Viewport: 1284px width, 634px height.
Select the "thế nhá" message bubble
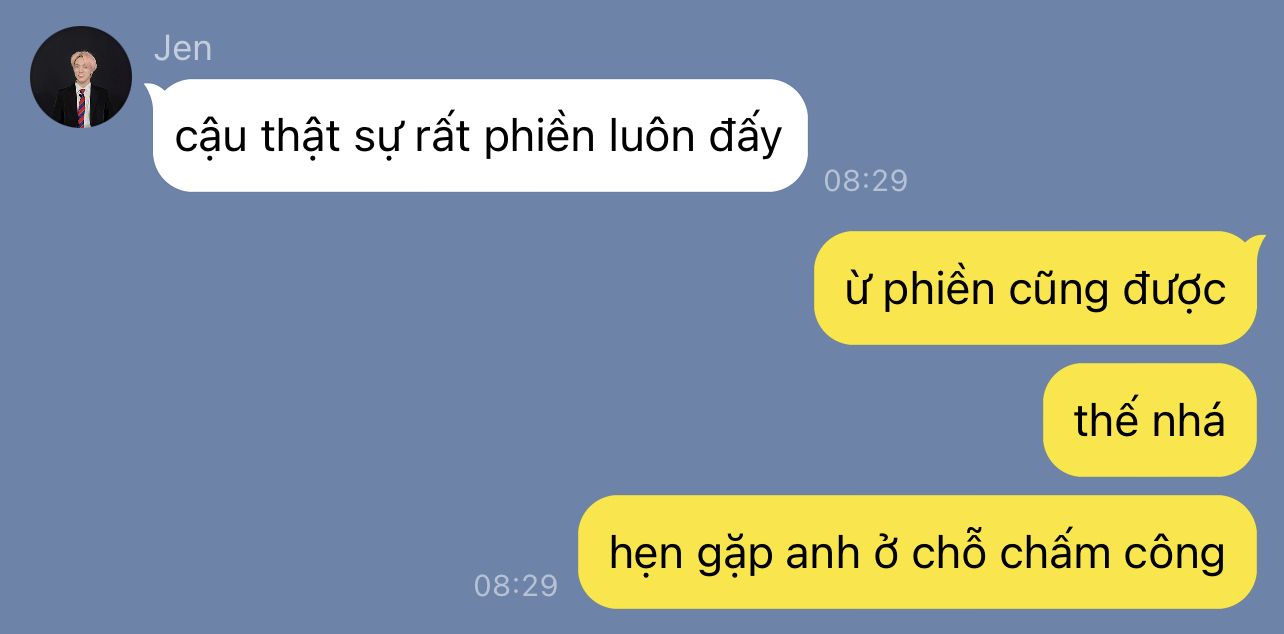(x=1150, y=420)
